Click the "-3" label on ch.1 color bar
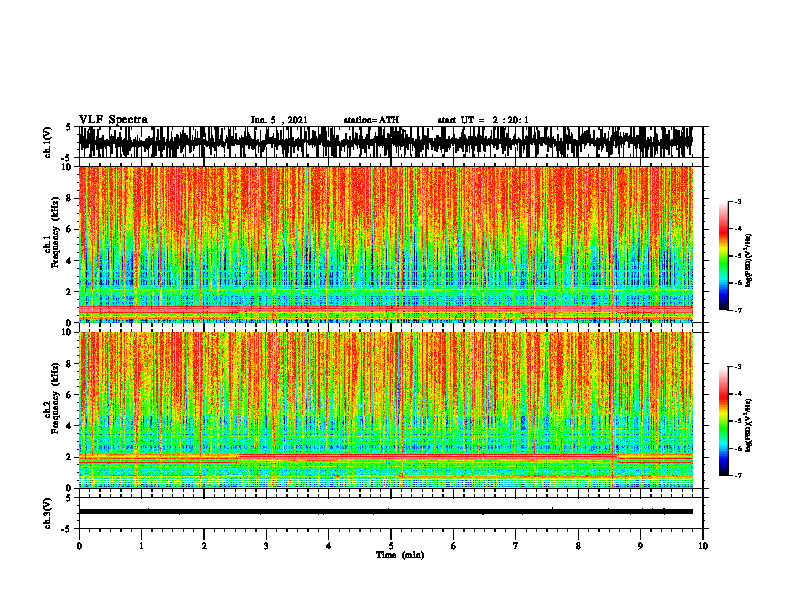 [x=738, y=202]
